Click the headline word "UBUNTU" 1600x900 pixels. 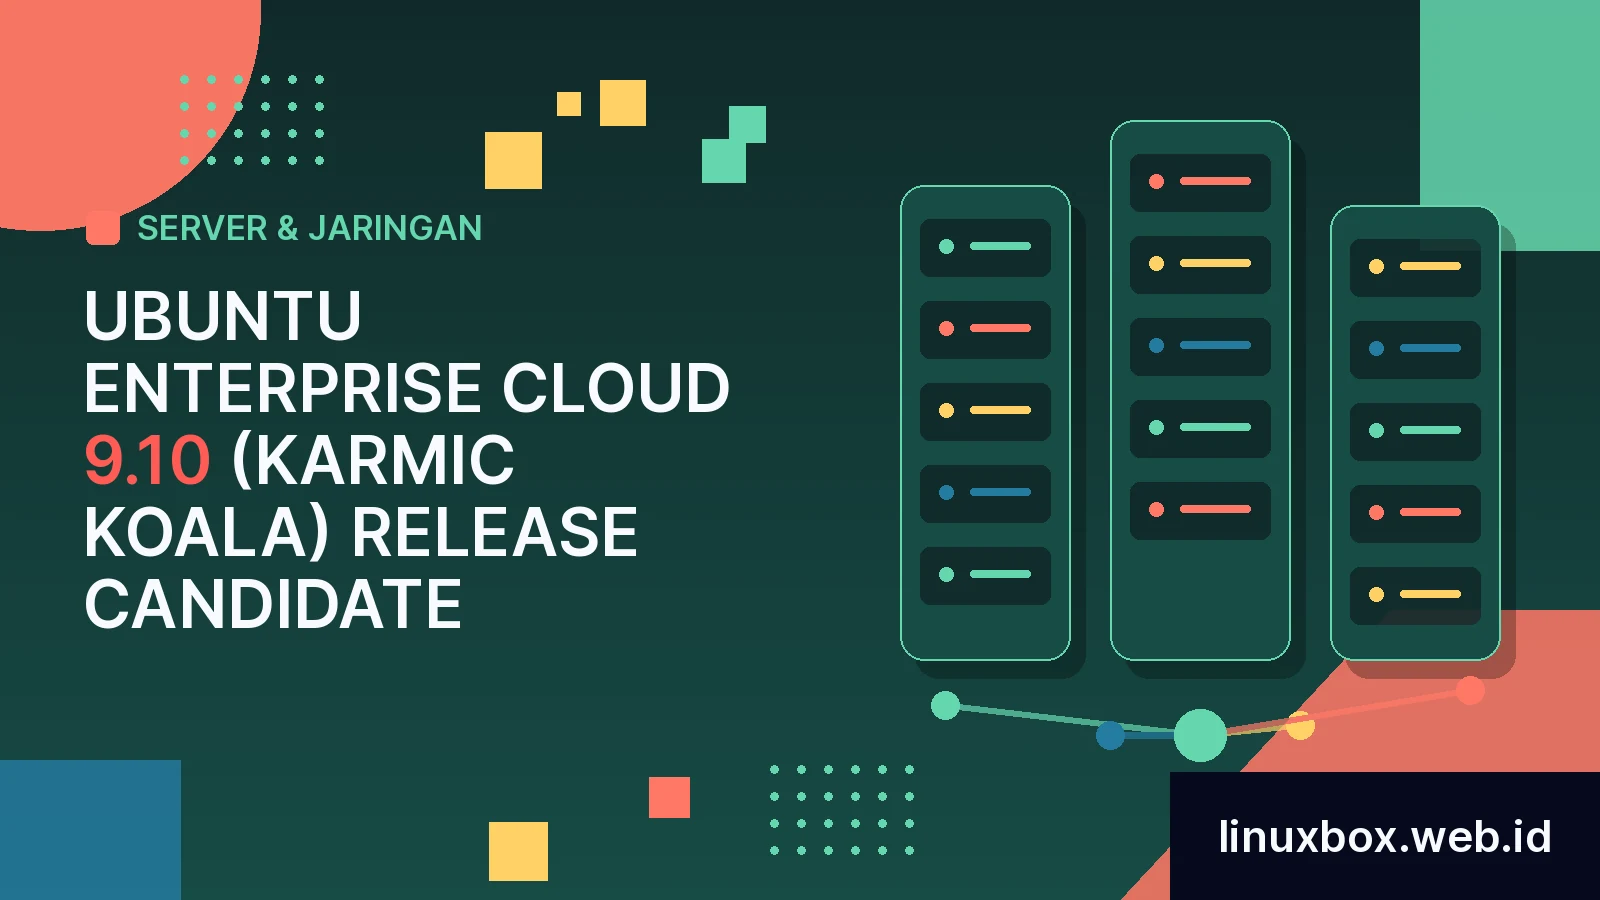coord(223,317)
